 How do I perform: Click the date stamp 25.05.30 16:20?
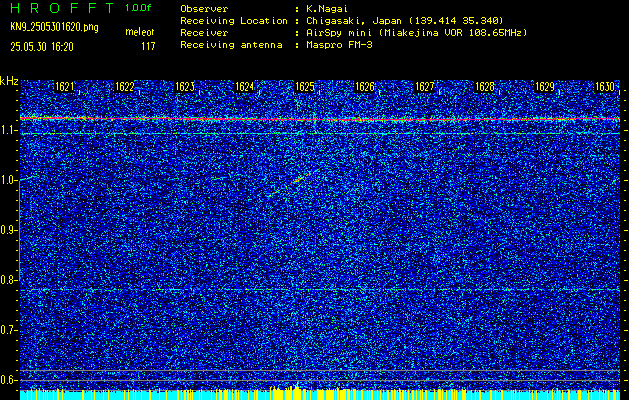click(42, 47)
